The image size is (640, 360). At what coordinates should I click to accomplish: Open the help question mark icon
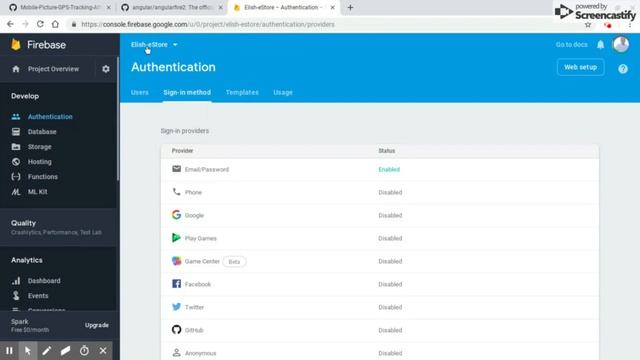pos(623,69)
